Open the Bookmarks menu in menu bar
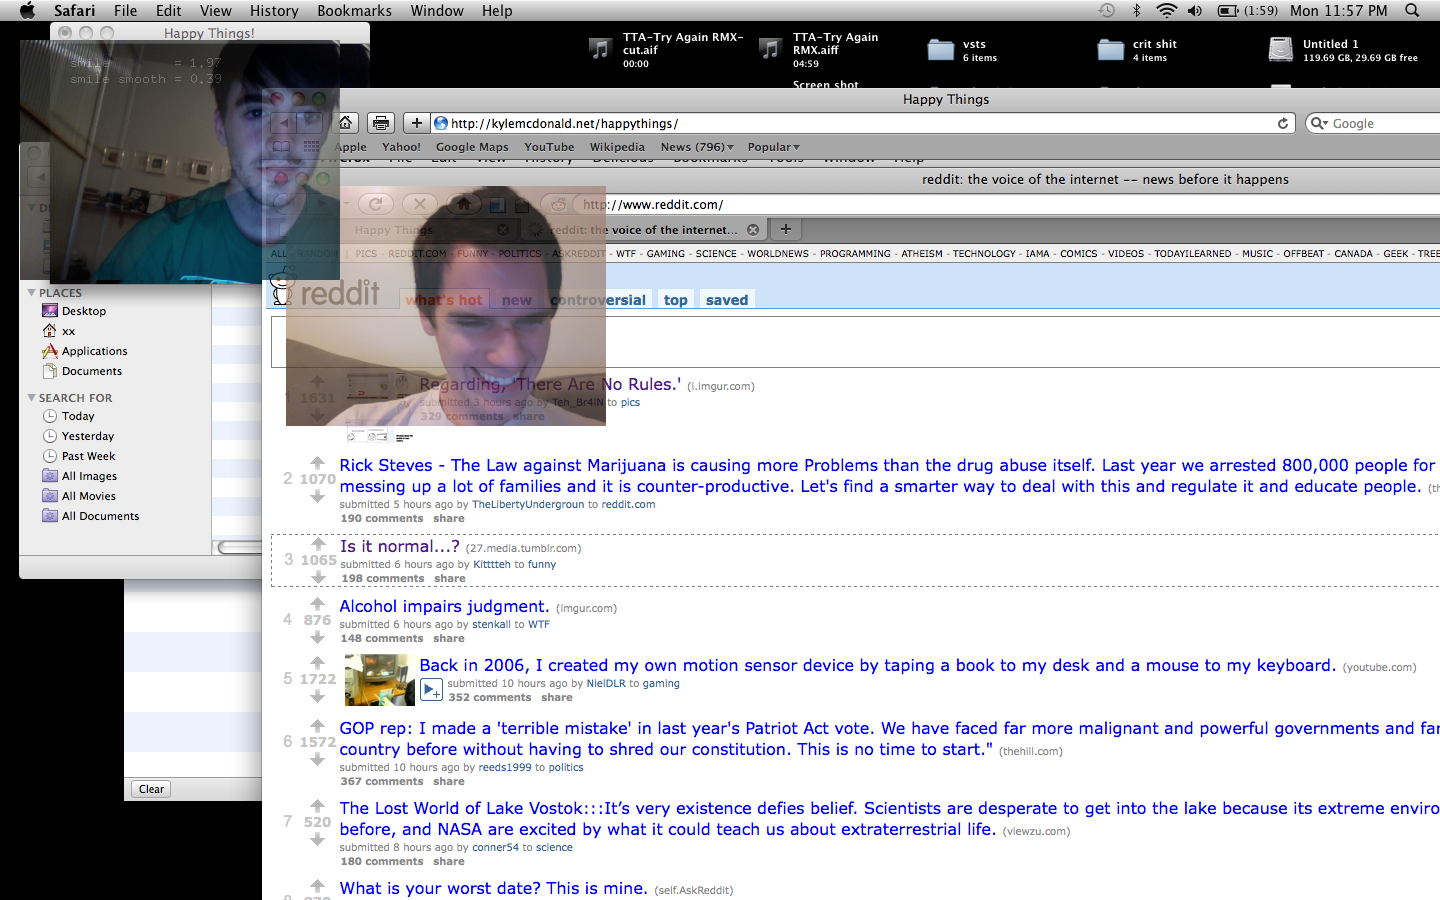 (354, 11)
